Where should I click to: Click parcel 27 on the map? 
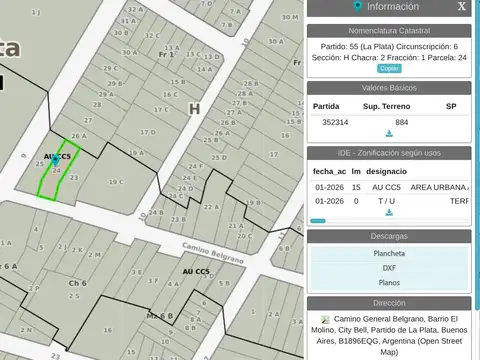tap(88, 120)
